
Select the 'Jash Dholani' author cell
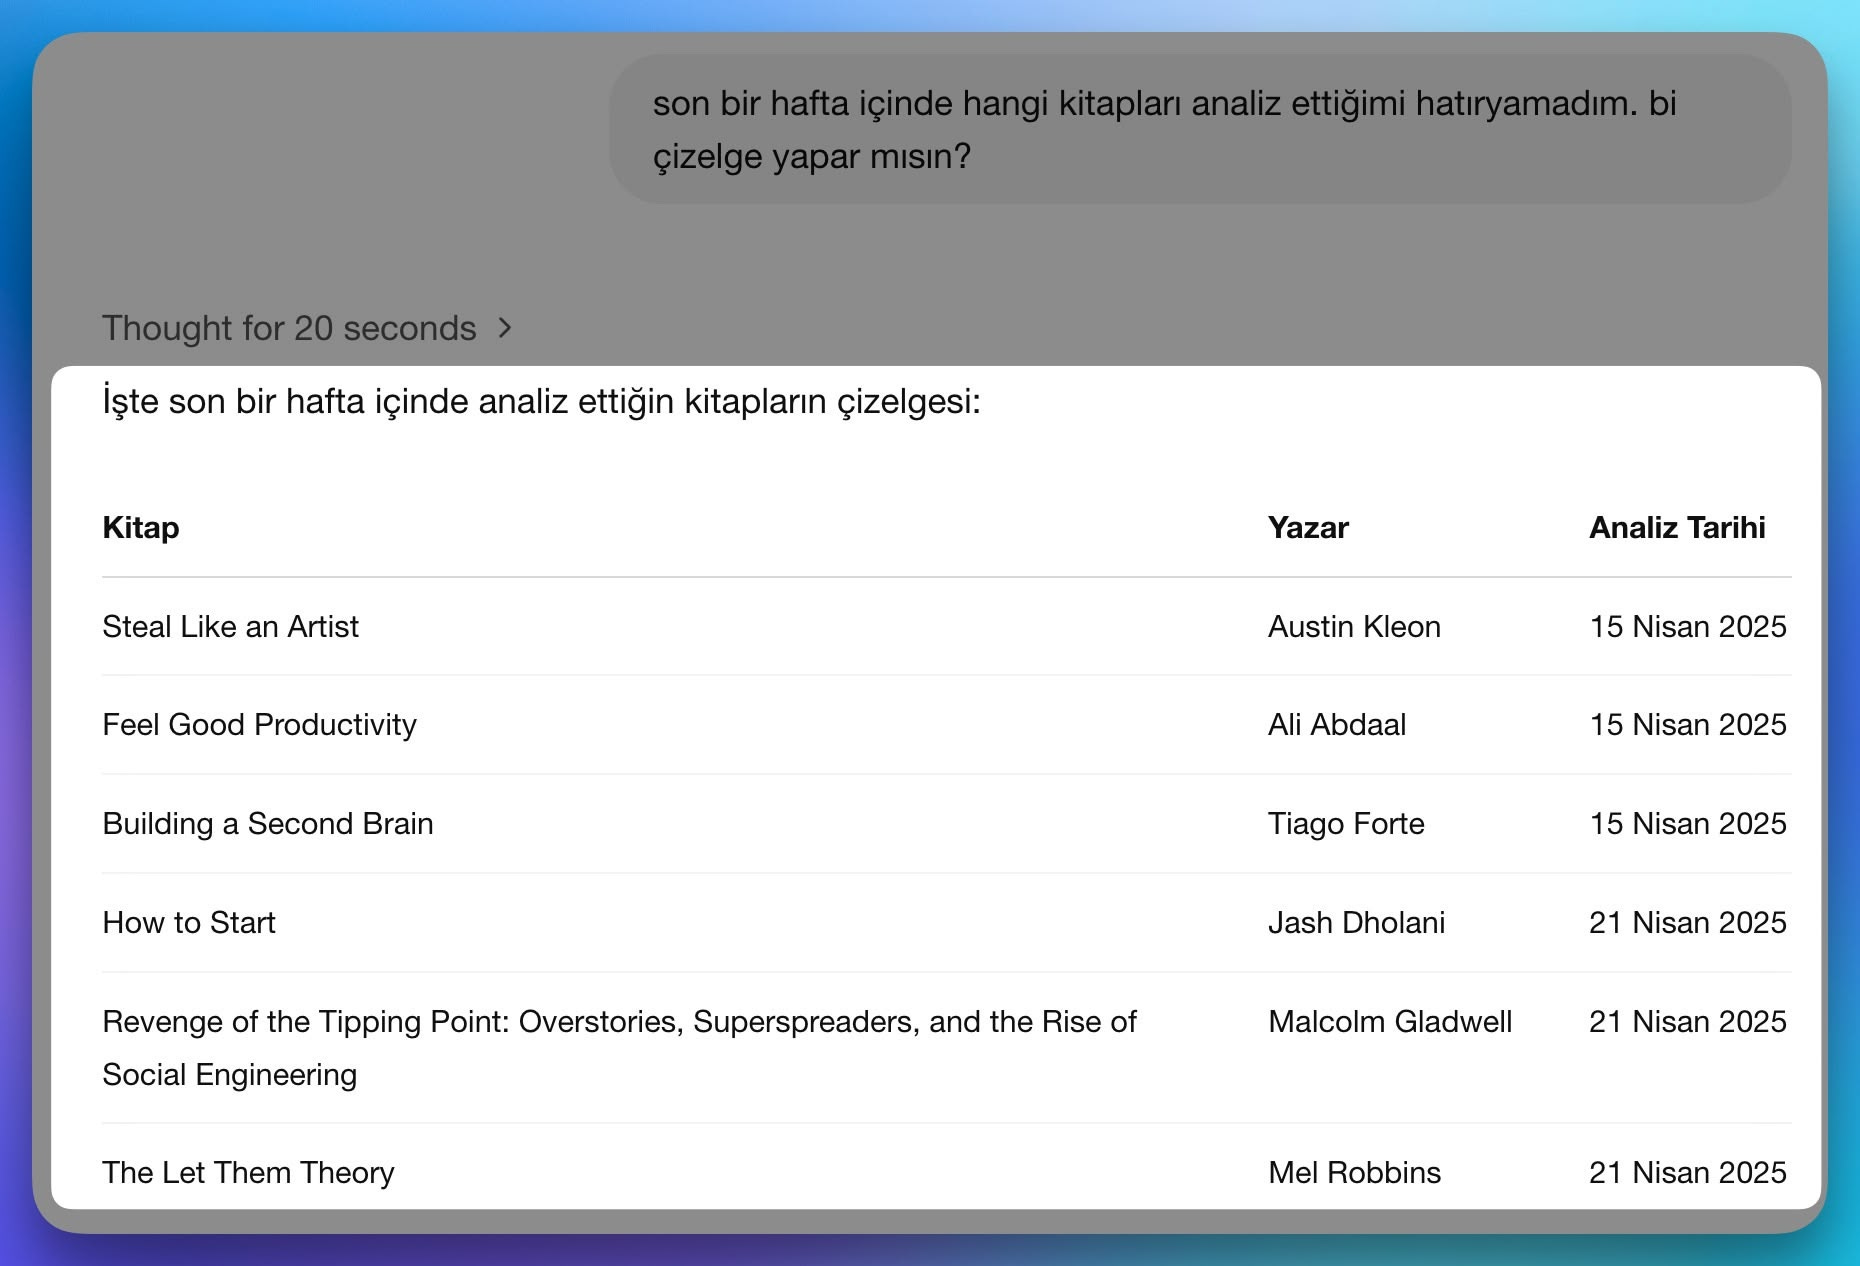pos(1356,922)
